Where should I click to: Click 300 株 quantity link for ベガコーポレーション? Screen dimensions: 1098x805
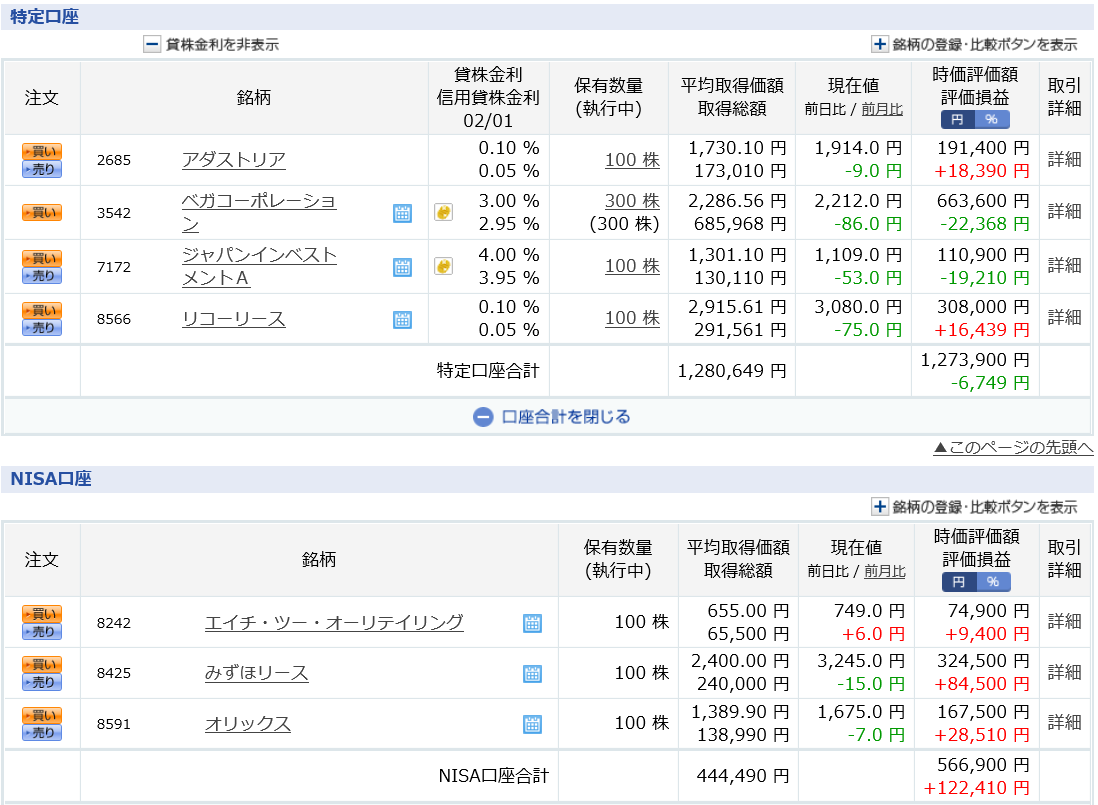point(632,202)
